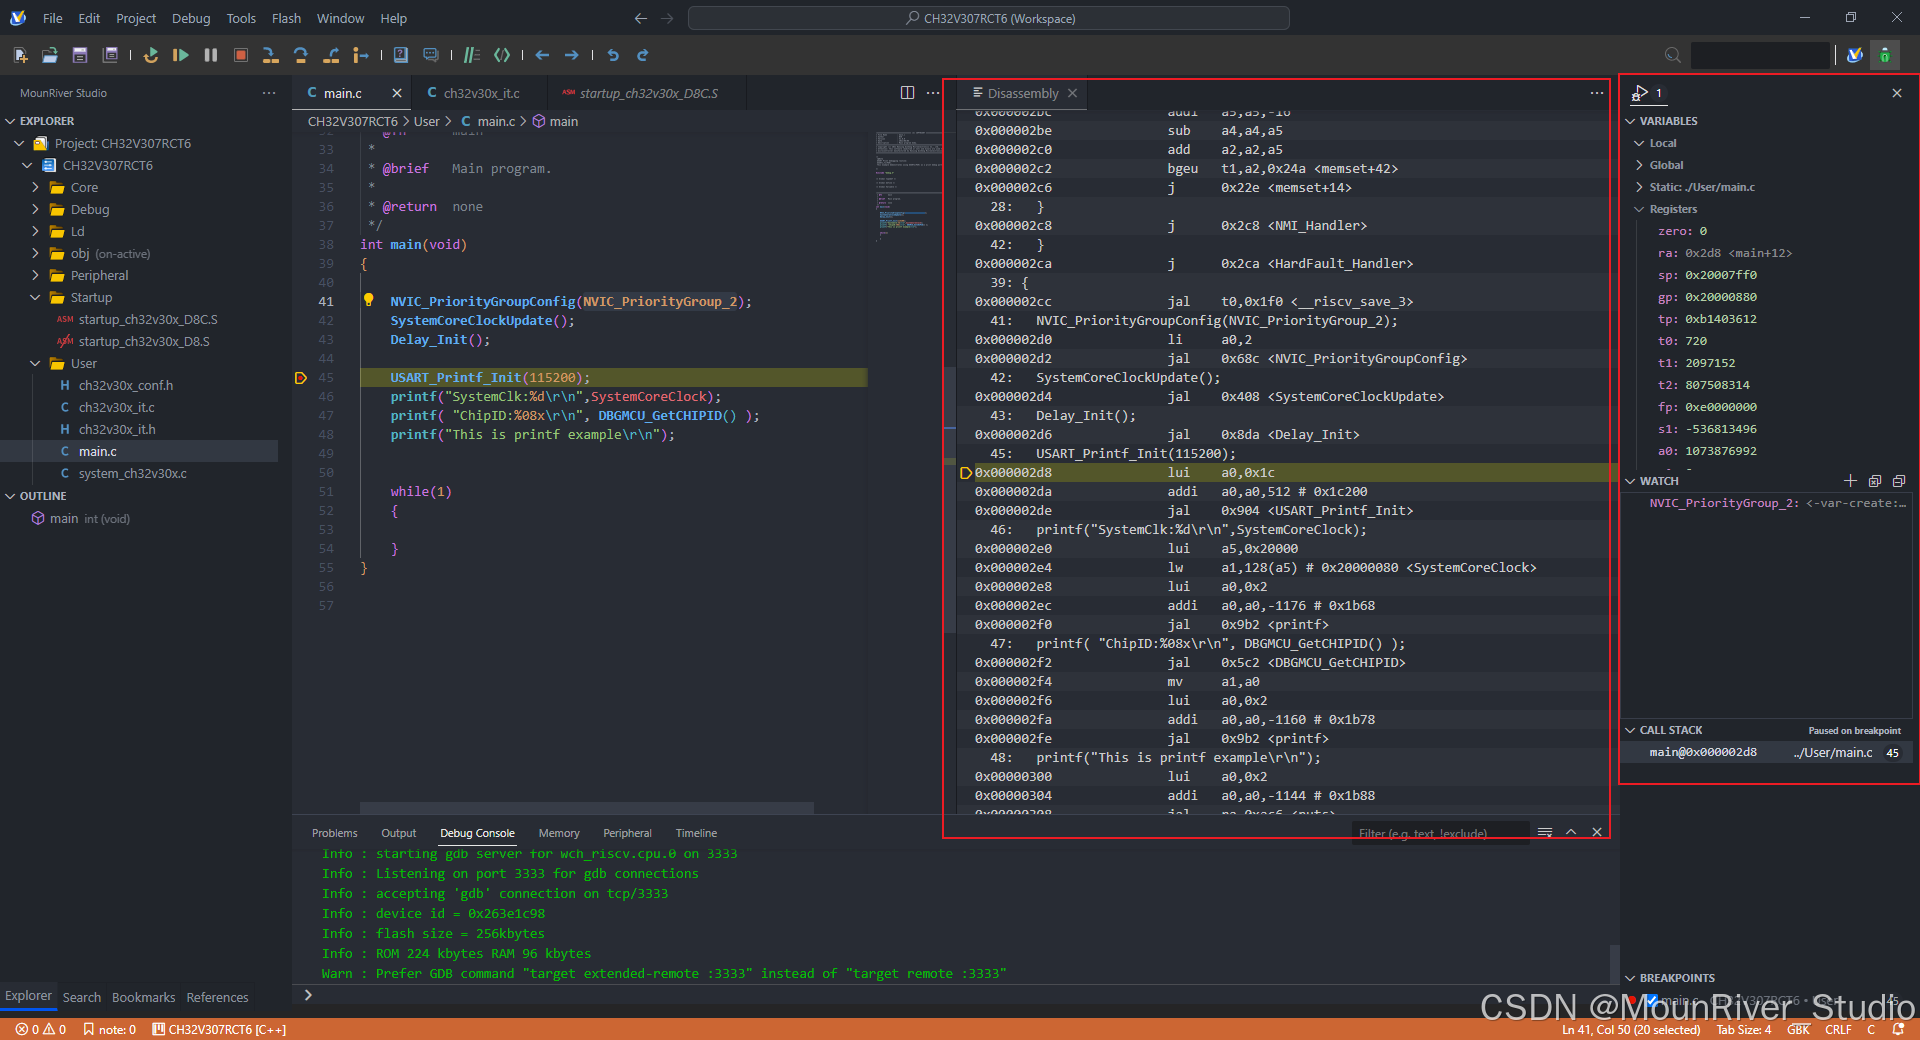Click the instruction stepping mode icon
Screen dimensions: 1920x1040
coord(361,55)
